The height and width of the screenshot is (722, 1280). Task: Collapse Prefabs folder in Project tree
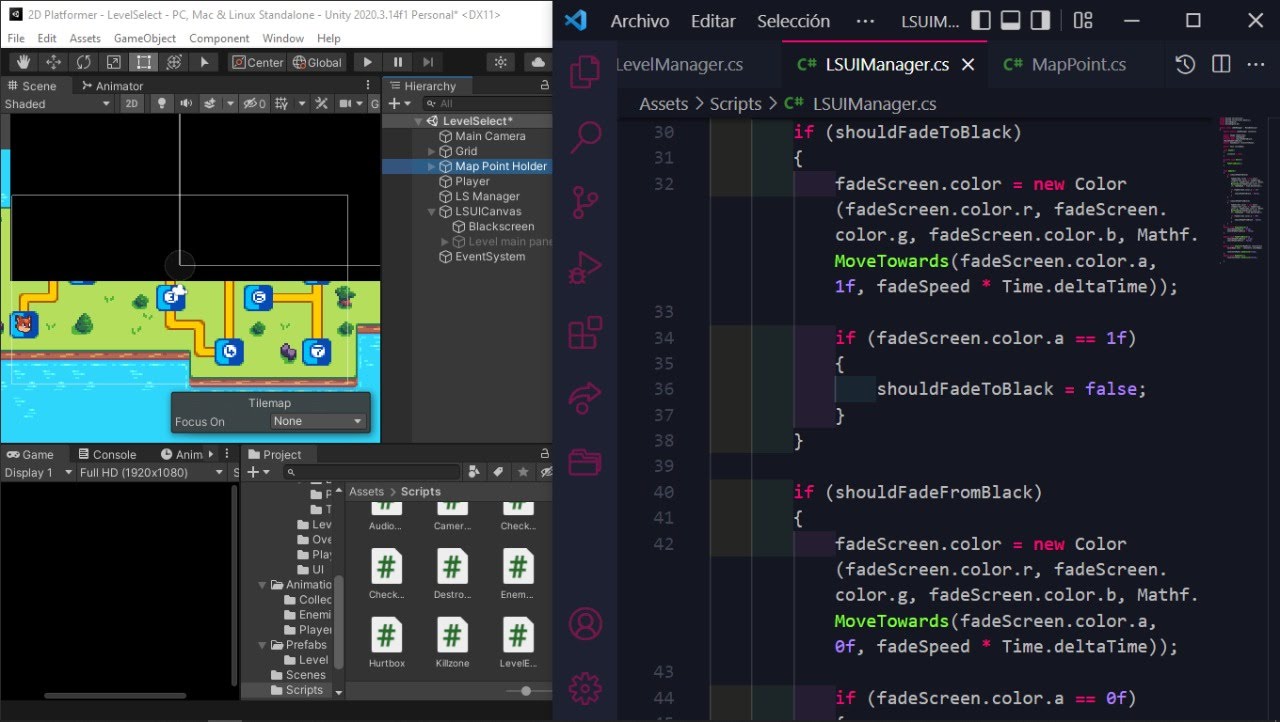pos(262,645)
